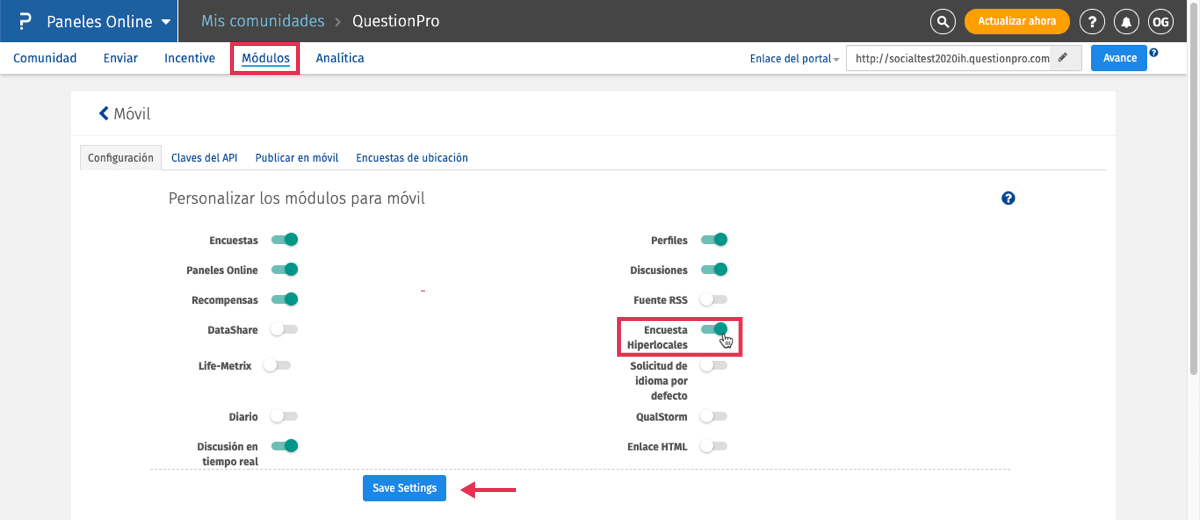Open the search icon in header

click(942, 22)
